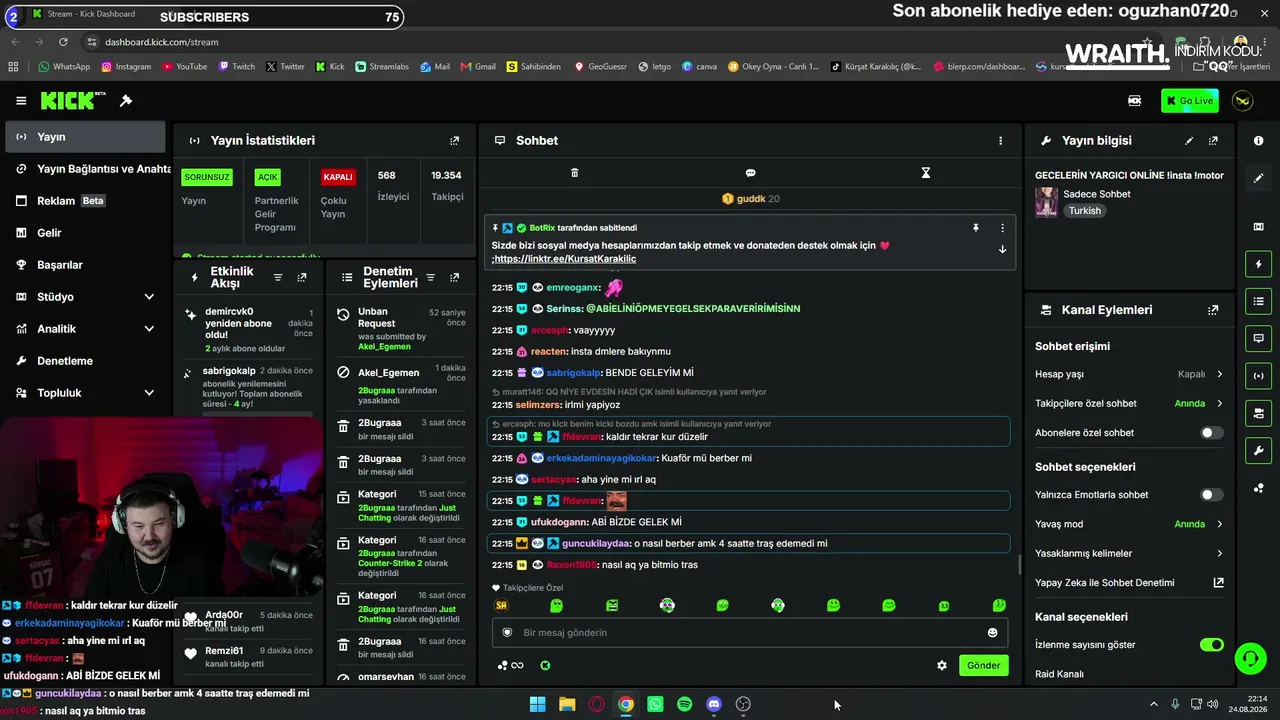Click the Bir mesaj gönderin input field
The height and width of the screenshot is (720, 1280).
(750, 632)
